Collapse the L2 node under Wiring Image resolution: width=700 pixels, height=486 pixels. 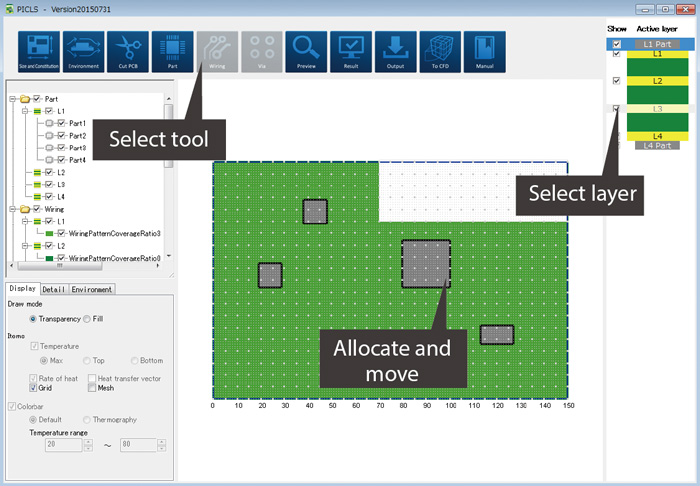point(25,246)
